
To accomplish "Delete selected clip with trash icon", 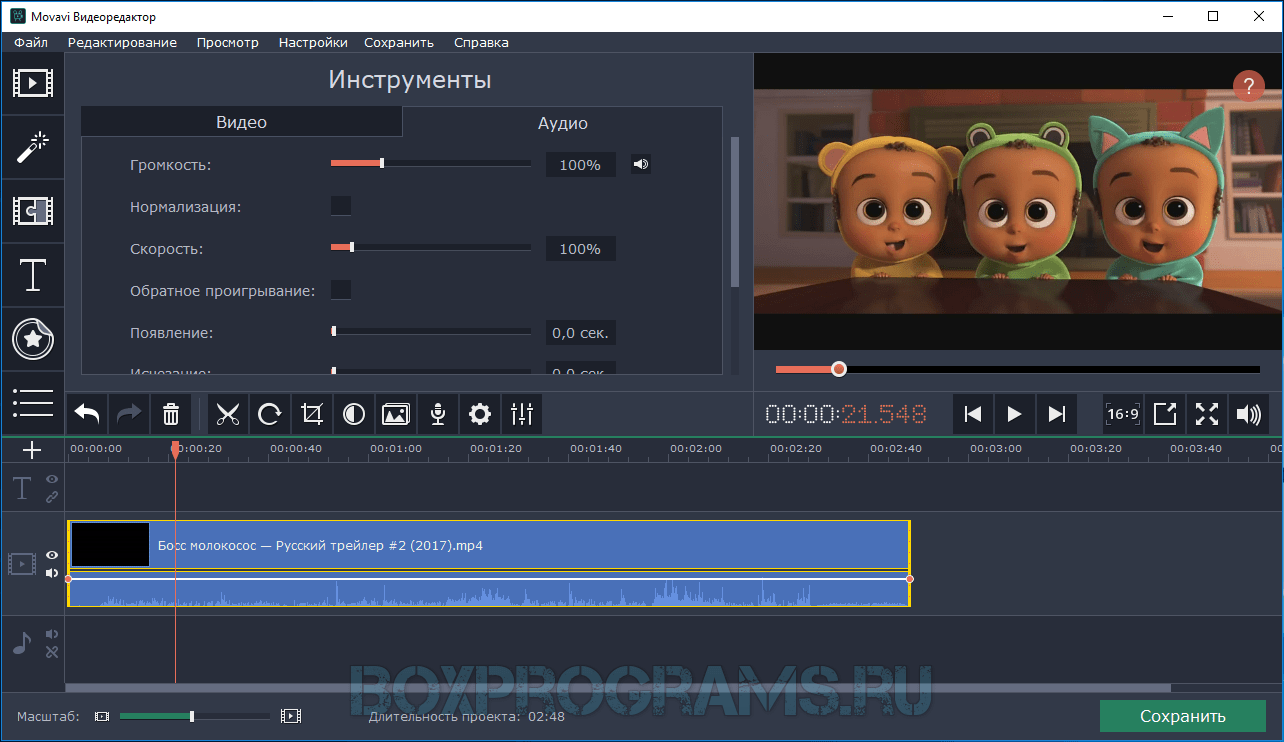I will (171, 413).
